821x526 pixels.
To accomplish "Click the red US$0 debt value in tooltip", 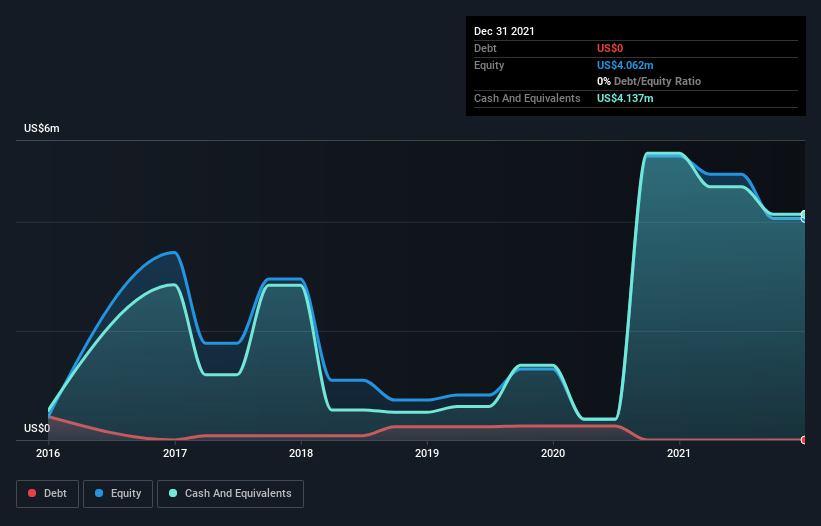I will (610, 48).
